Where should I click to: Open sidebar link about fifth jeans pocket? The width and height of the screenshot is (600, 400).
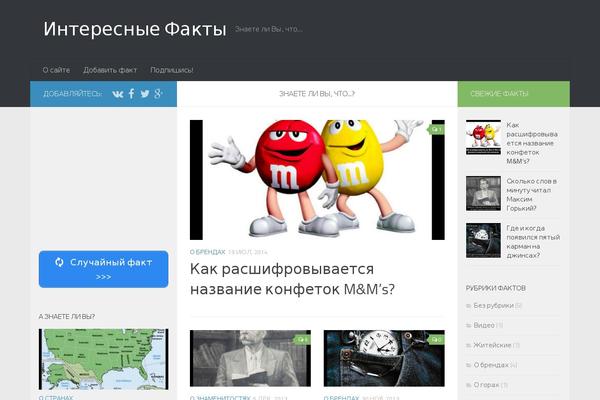tap(533, 242)
